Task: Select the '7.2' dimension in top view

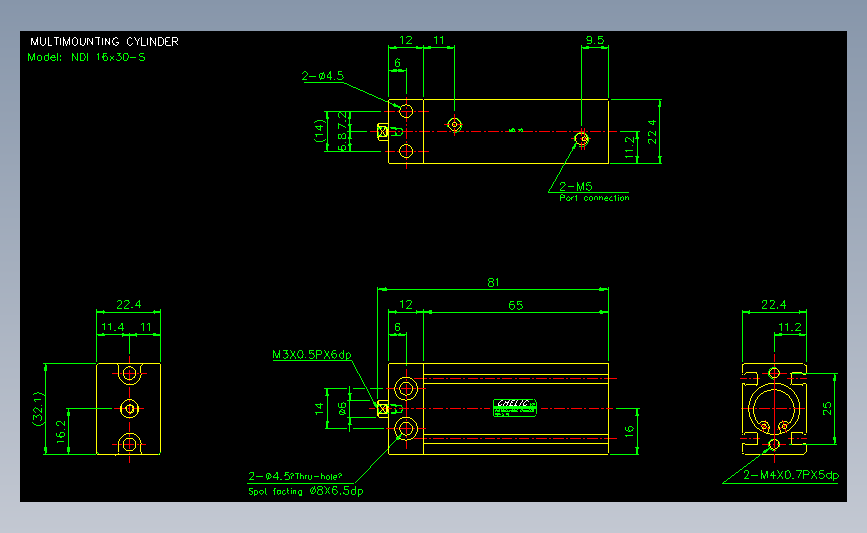Action: pyautogui.click(x=343, y=119)
